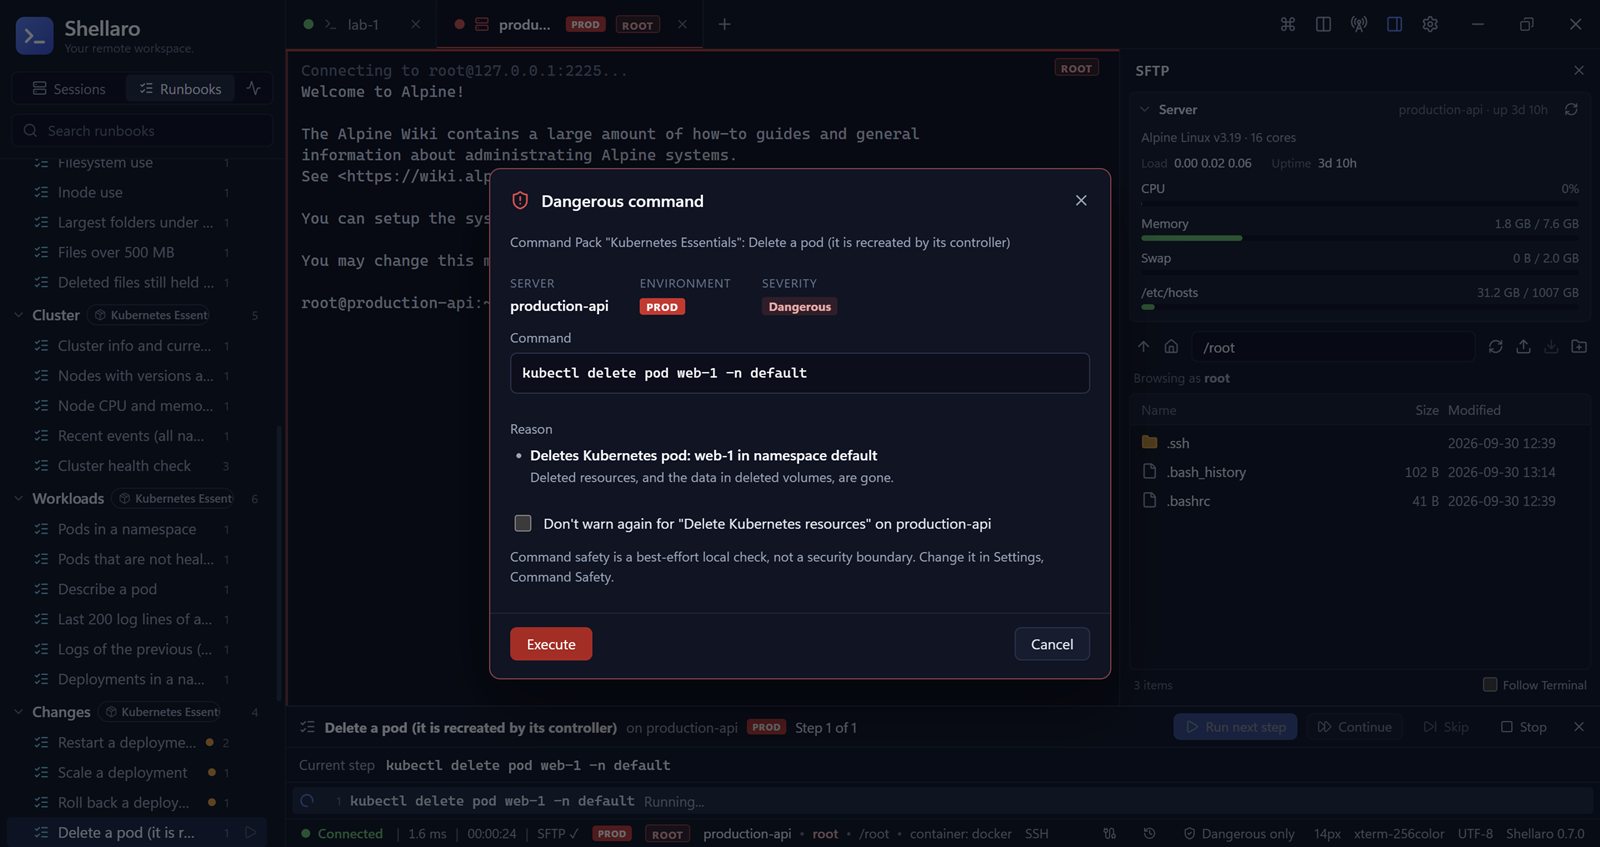Close the Dangerous command dialog

(1081, 200)
